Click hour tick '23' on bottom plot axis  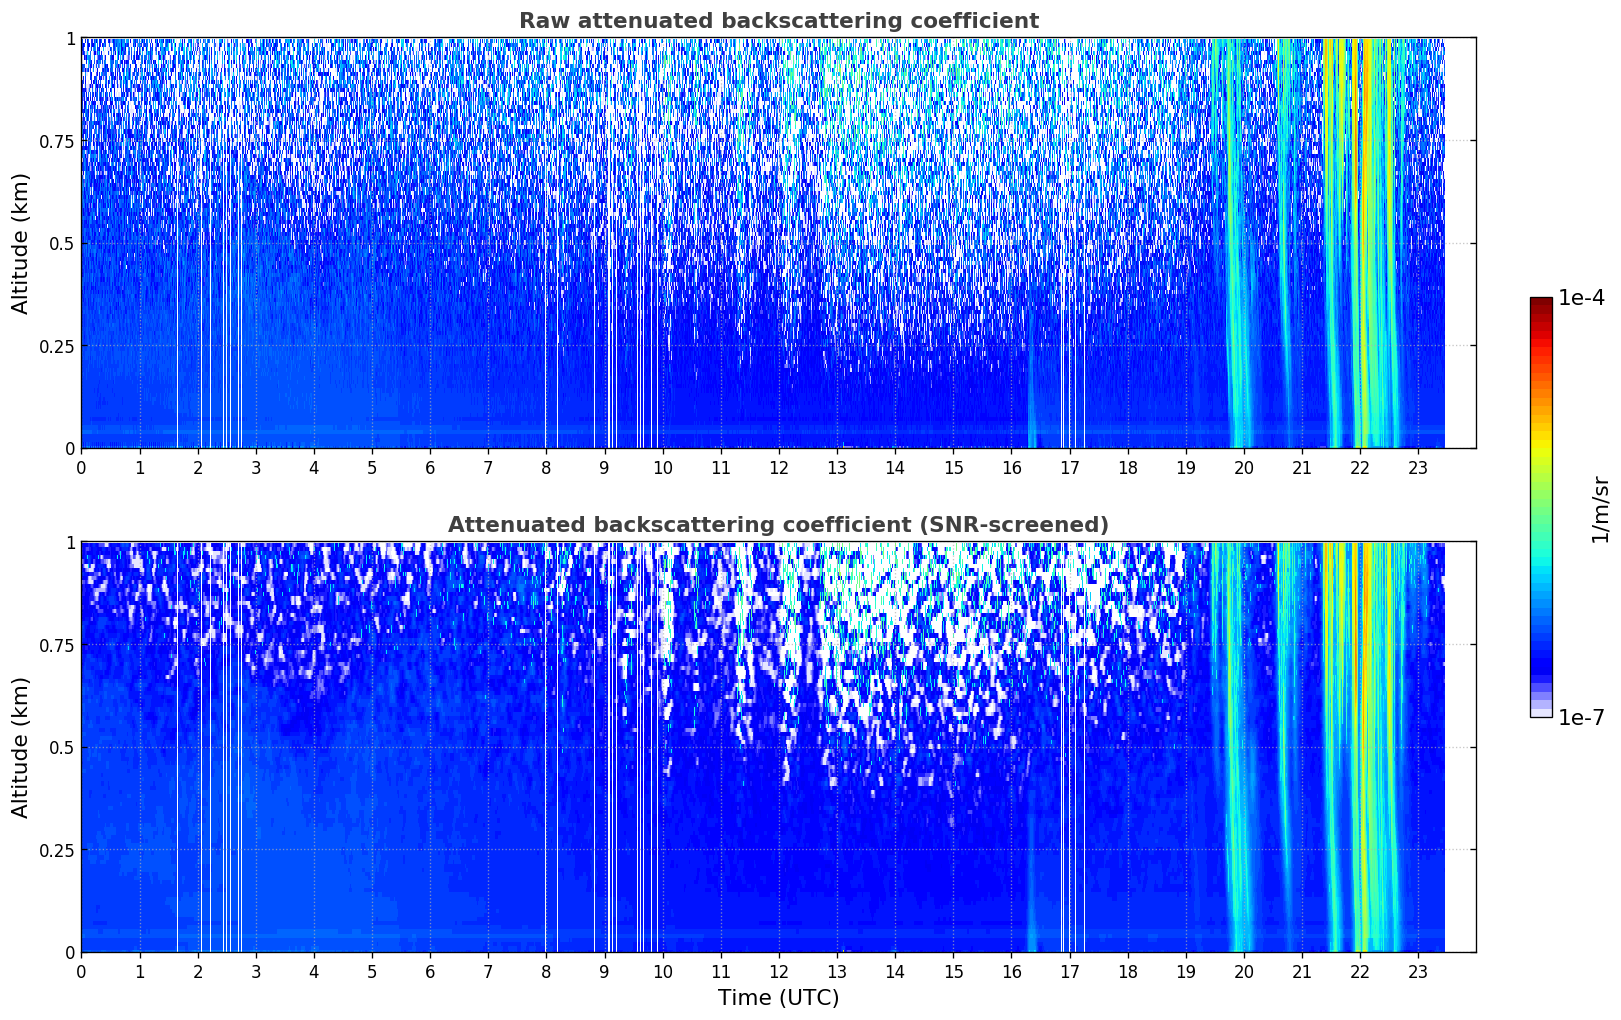(x=1418, y=971)
